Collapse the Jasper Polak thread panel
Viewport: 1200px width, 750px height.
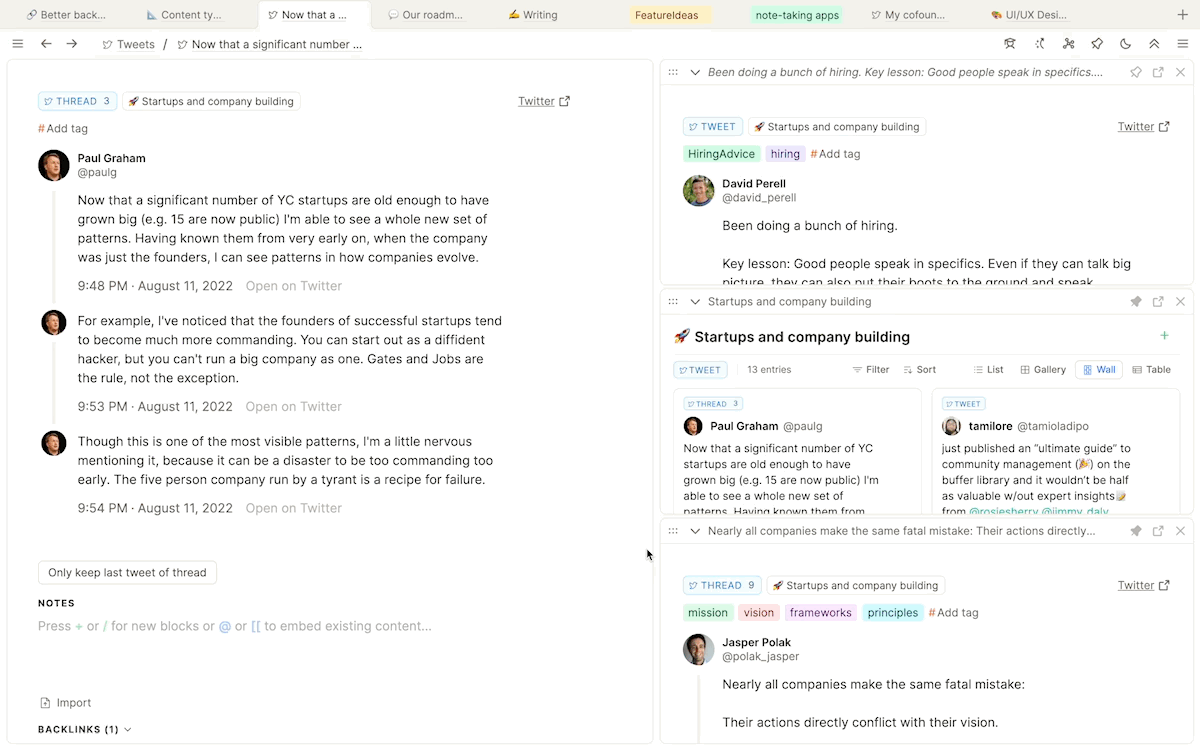click(x=695, y=531)
